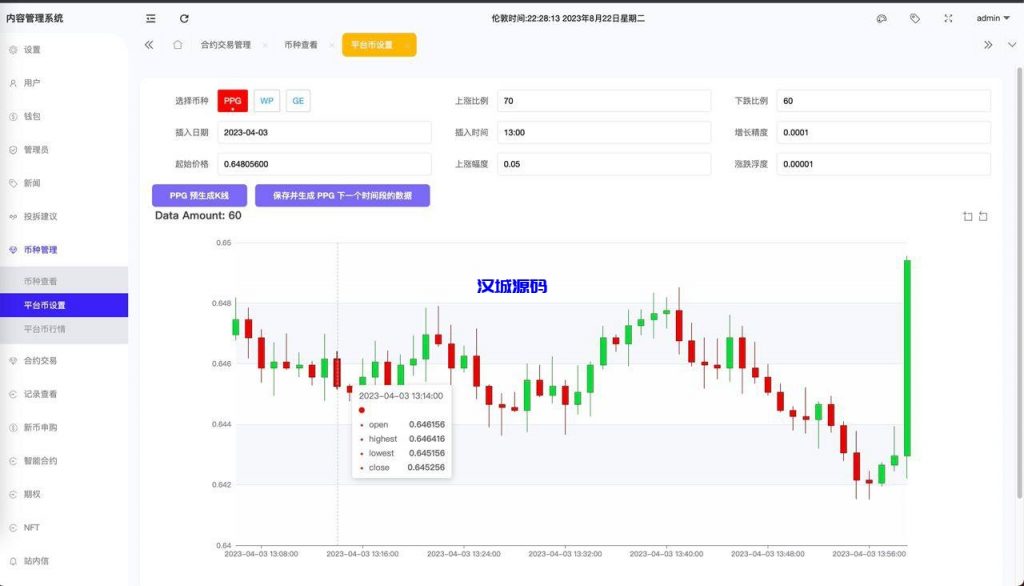
Task: Click the hamburger menu icon top left
Action: pos(151,17)
